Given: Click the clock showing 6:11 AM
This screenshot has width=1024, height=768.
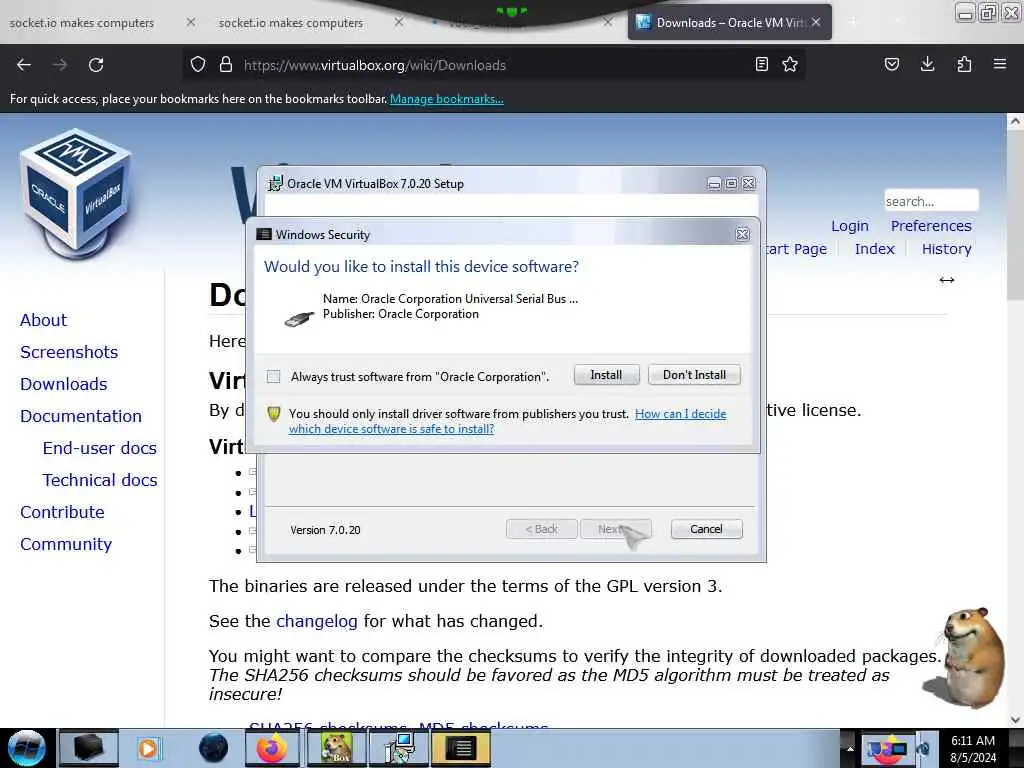Looking at the screenshot, I should [972, 748].
